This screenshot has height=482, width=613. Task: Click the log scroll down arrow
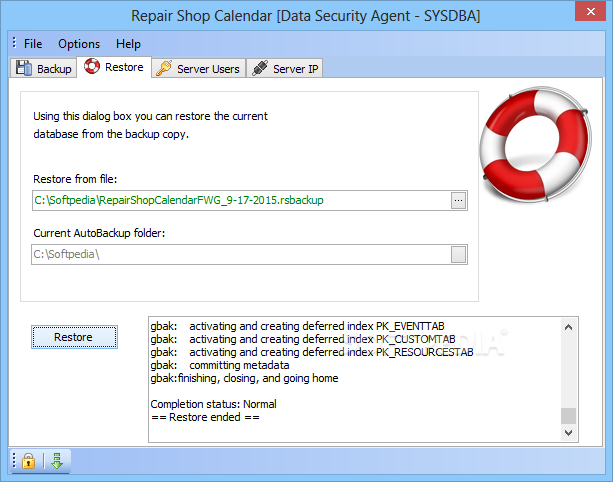click(x=568, y=432)
